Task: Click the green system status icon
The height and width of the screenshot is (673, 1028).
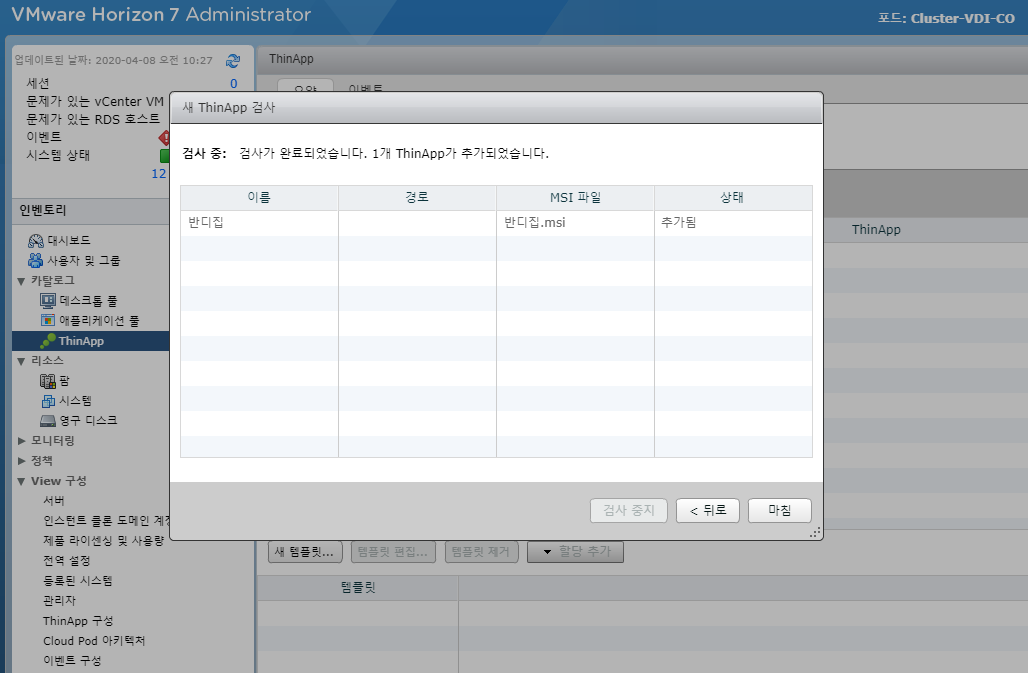Action: [x=165, y=155]
